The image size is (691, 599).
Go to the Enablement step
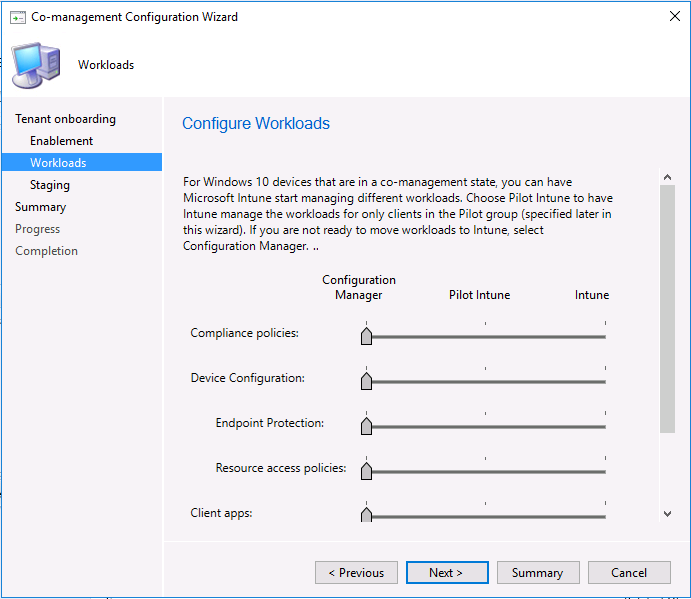[61, 141]
